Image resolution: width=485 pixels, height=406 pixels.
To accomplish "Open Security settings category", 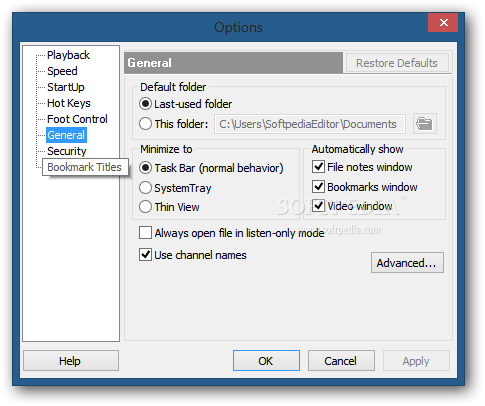I will pos(67,151).
